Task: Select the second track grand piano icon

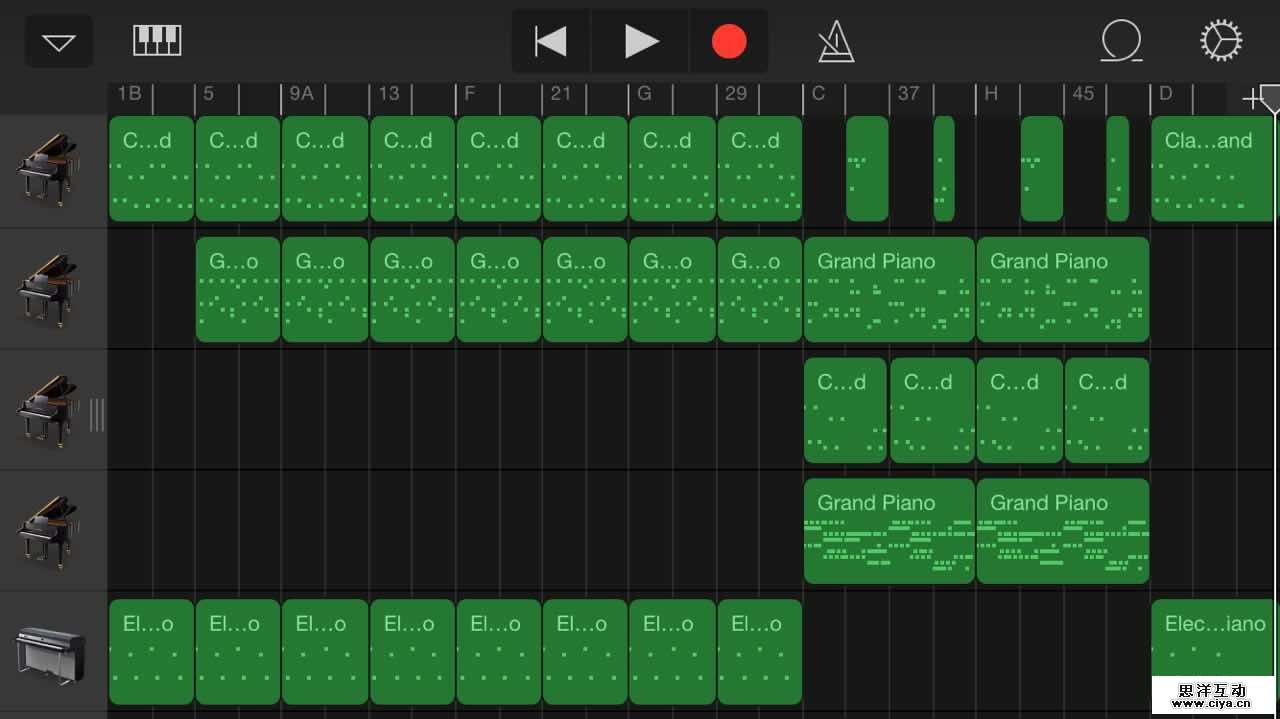Action: (x=48, y=289)
